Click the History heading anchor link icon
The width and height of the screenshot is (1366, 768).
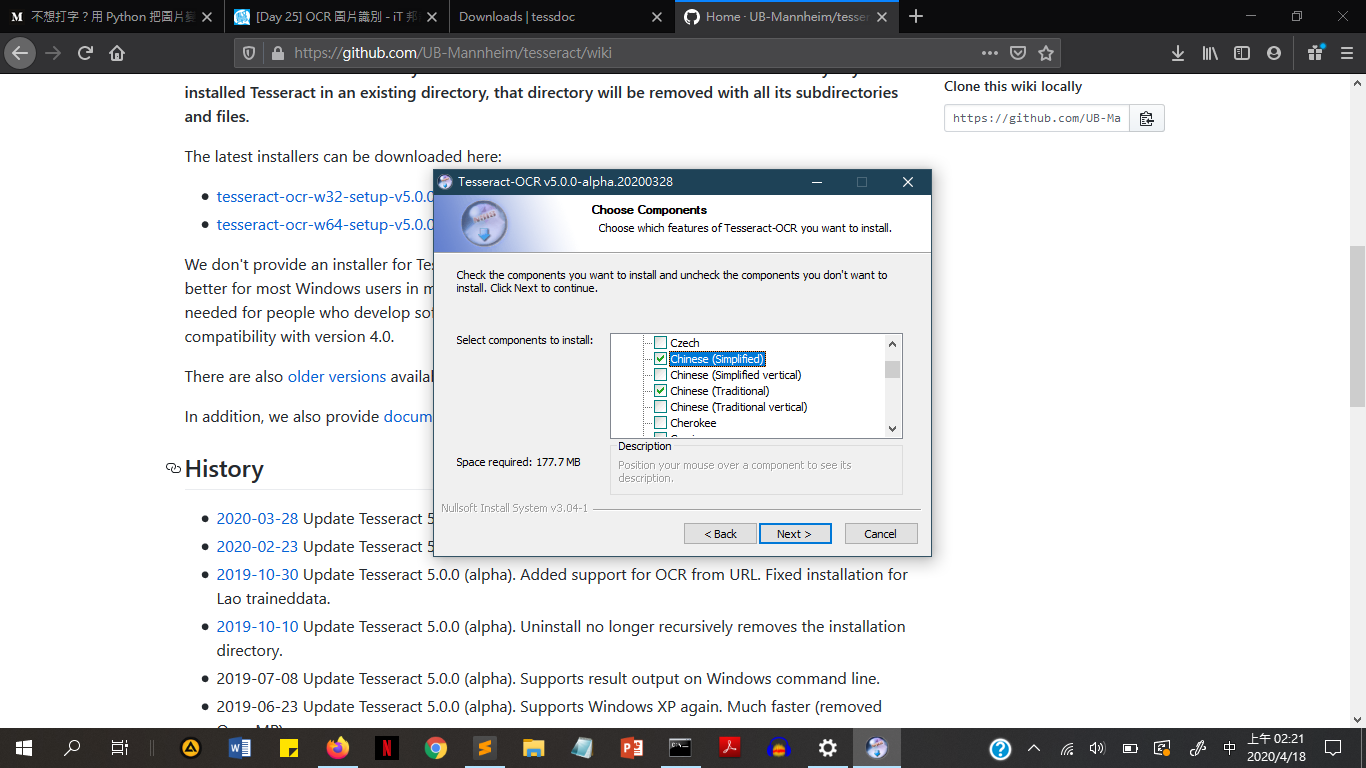(173, 468)
